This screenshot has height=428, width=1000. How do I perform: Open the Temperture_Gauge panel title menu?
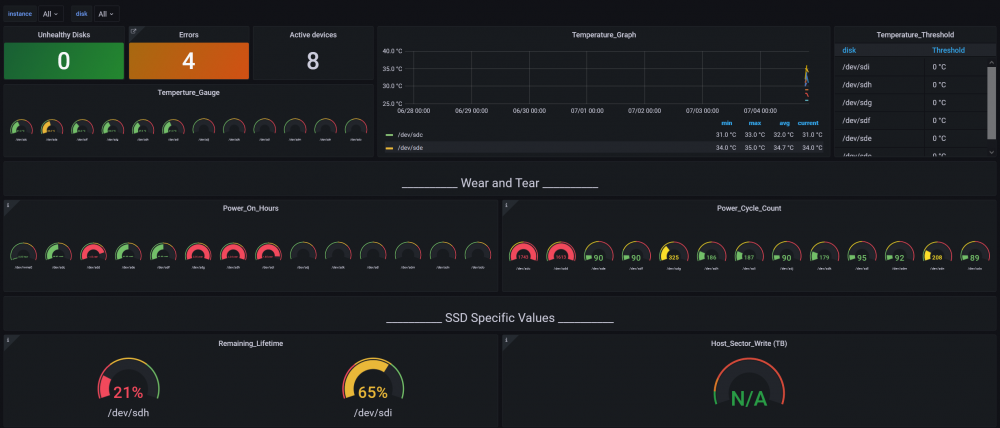(x=189, y=92)
